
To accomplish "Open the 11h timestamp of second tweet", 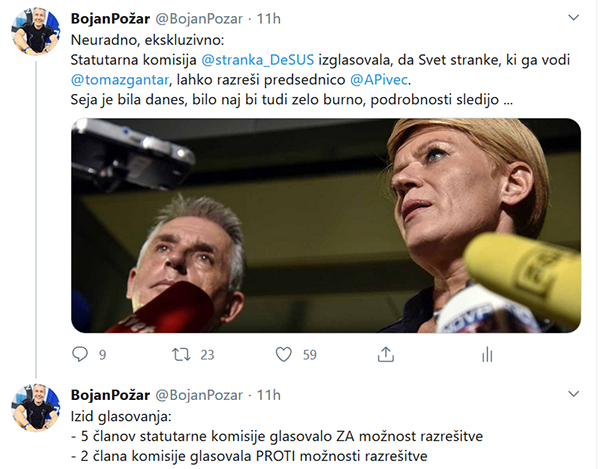I will point(269,395).
